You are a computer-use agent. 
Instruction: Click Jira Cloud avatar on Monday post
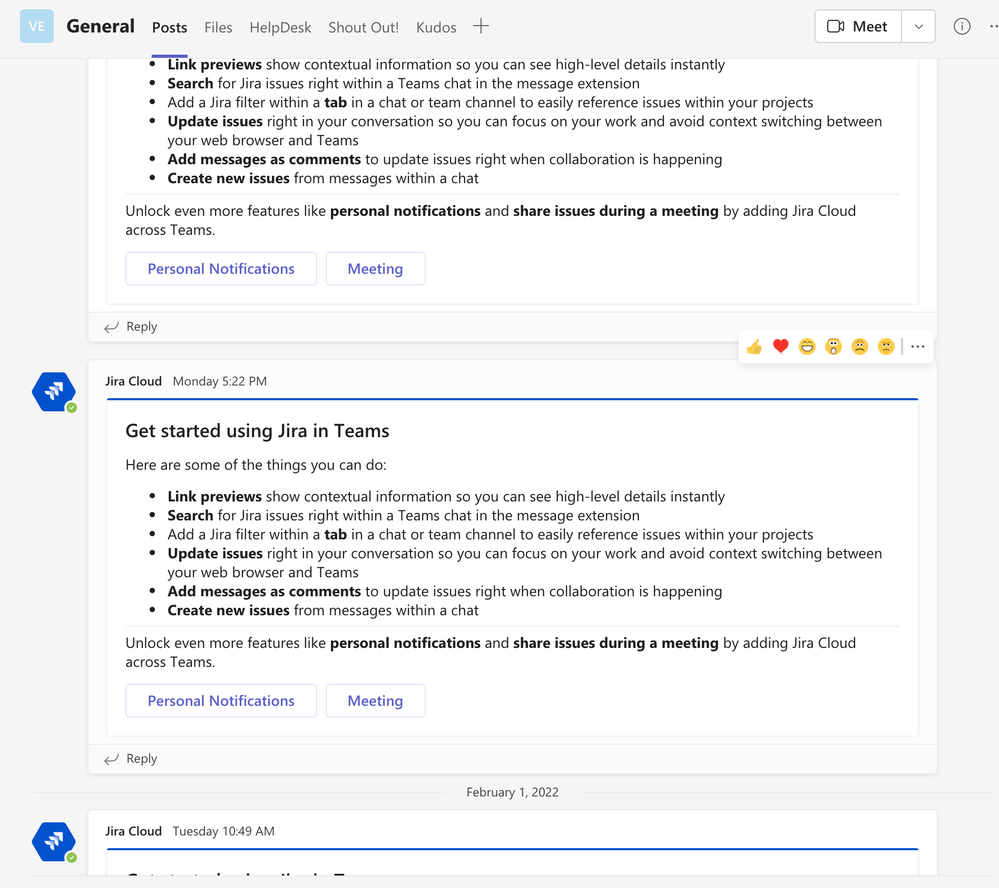(54, 392)
